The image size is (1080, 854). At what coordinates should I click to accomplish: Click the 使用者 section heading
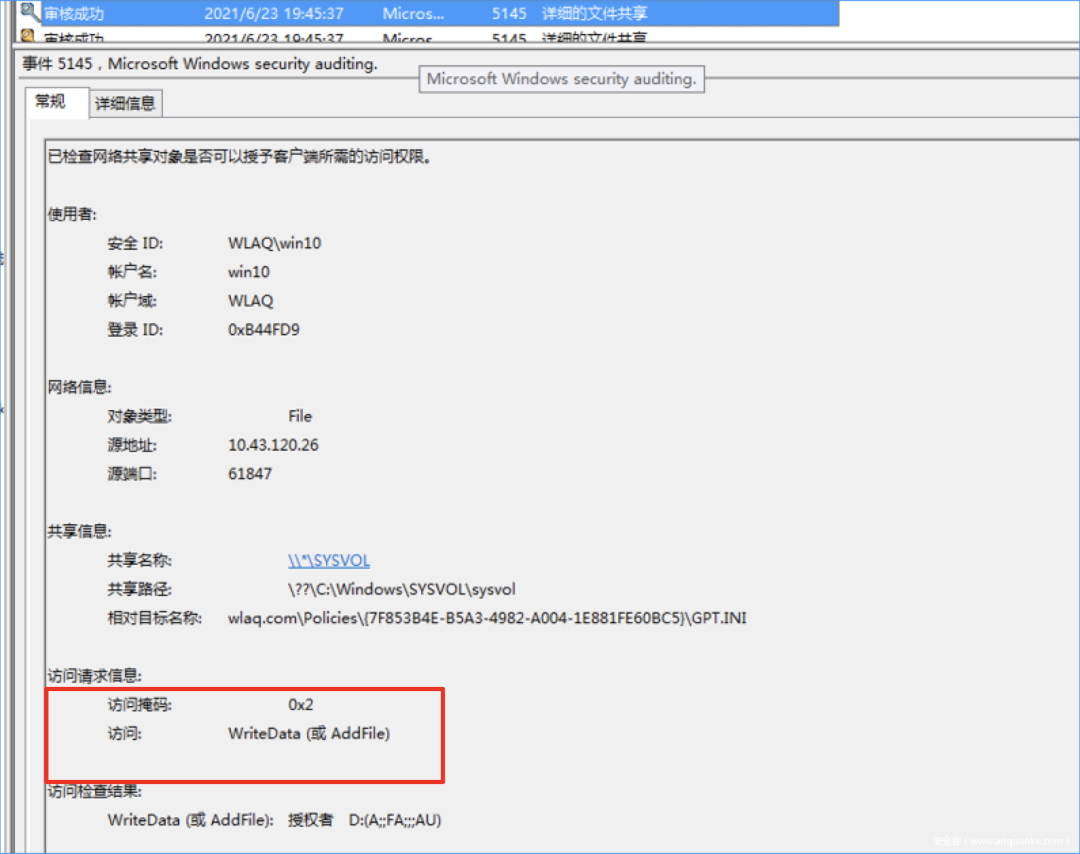pyautogui.click(x=72, y=214)
